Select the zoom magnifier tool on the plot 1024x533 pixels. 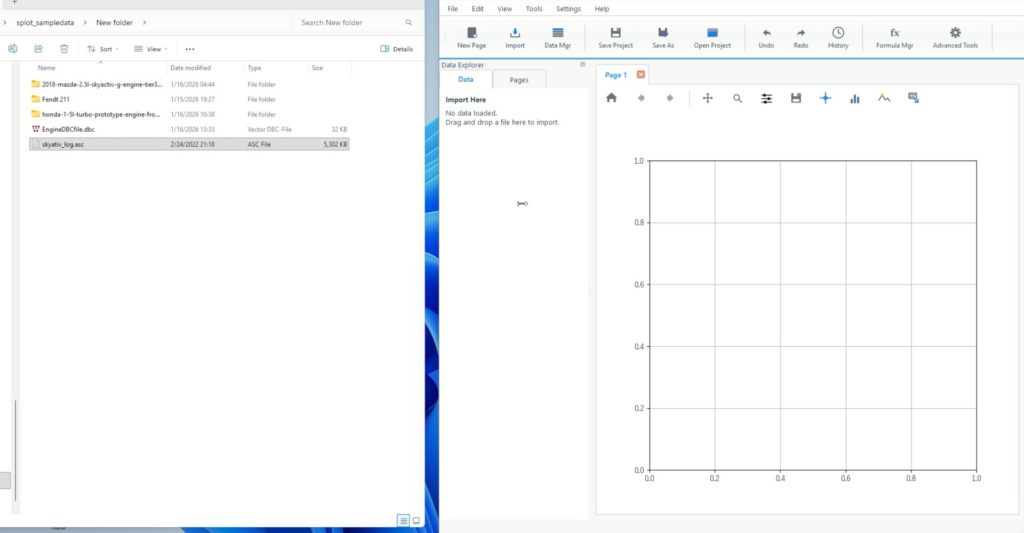click(x=737, y=98)
